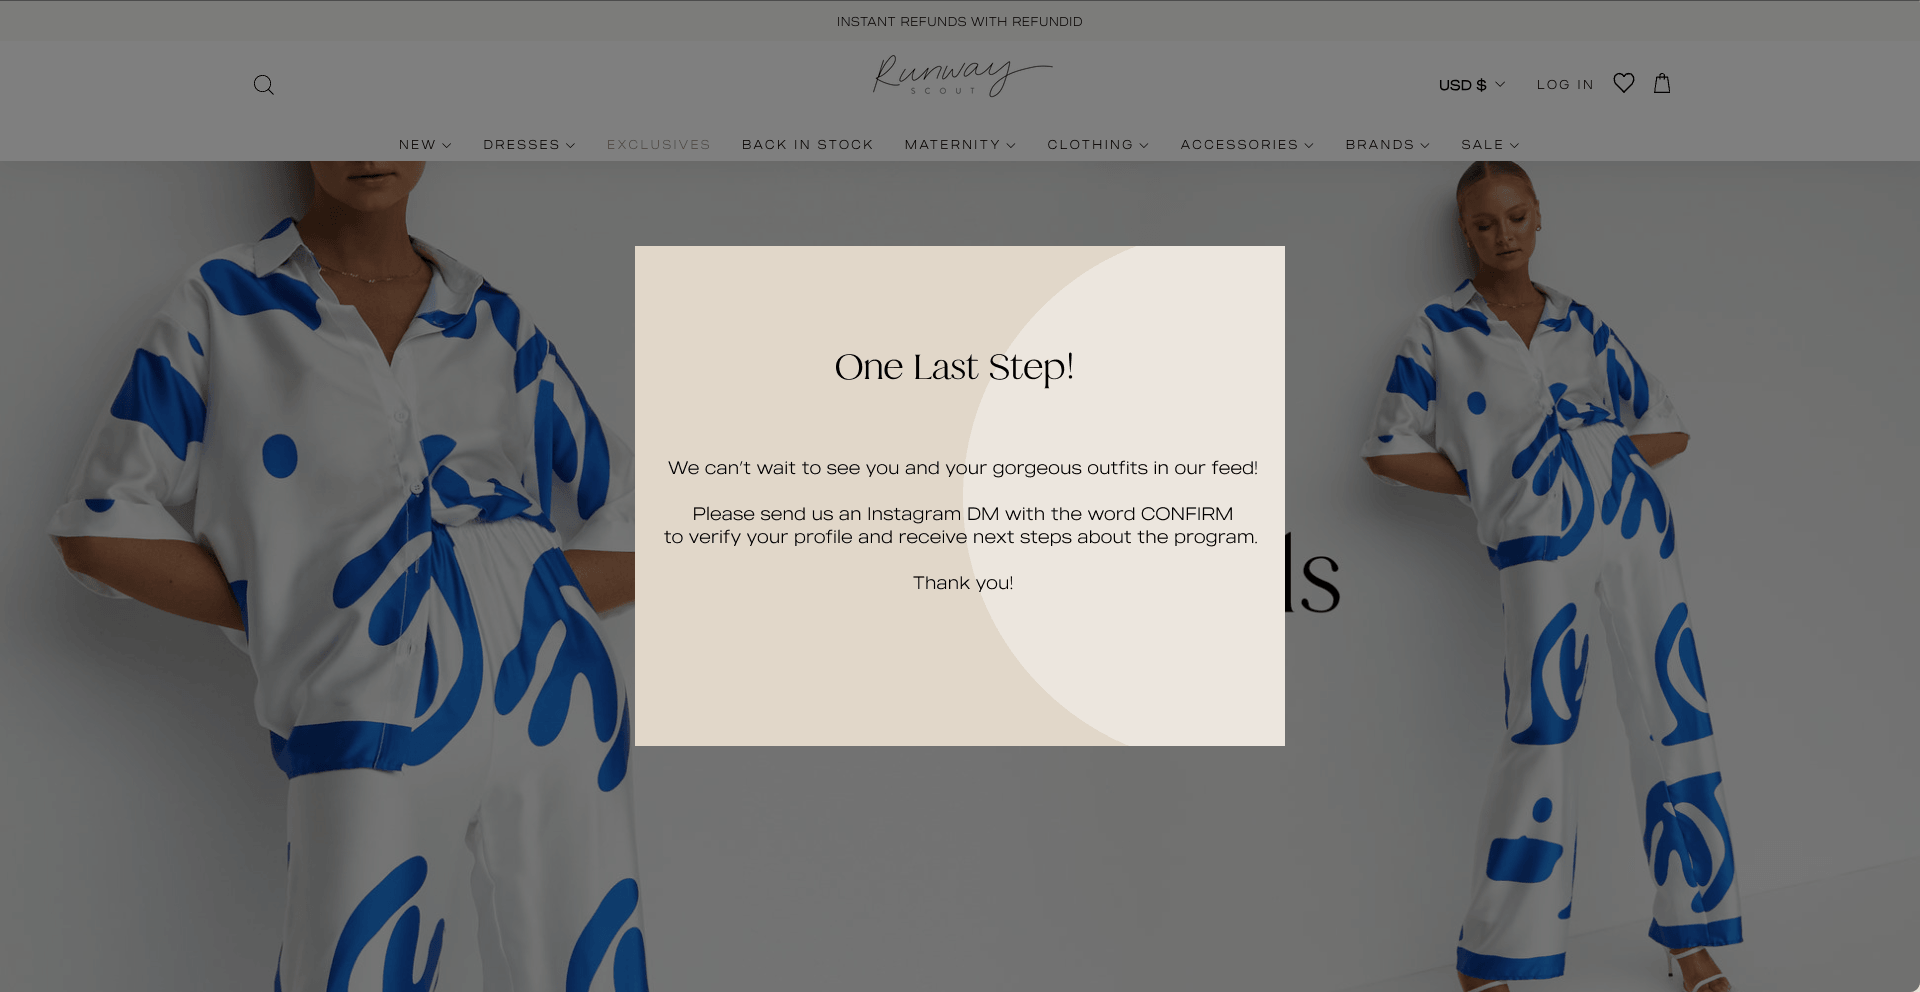This screenshot has height=992, width=1920.
Task: Expand the MATERNITY menu
Action: coord(960,145)
